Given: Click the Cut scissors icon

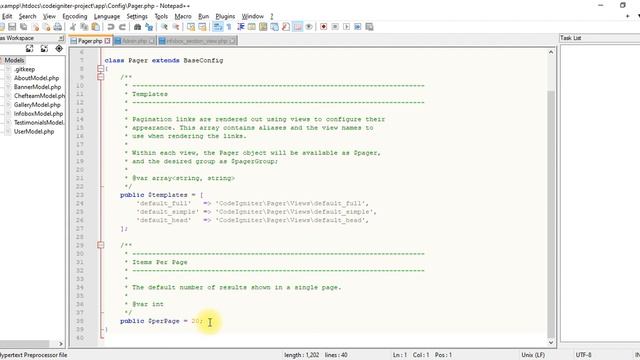Looking at the screenshot, I should pos(73,27).
